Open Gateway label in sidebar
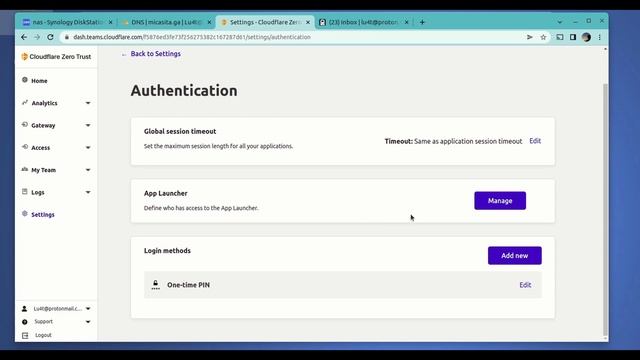The height and width of the screenshot is (360, 640). (43, 126)
